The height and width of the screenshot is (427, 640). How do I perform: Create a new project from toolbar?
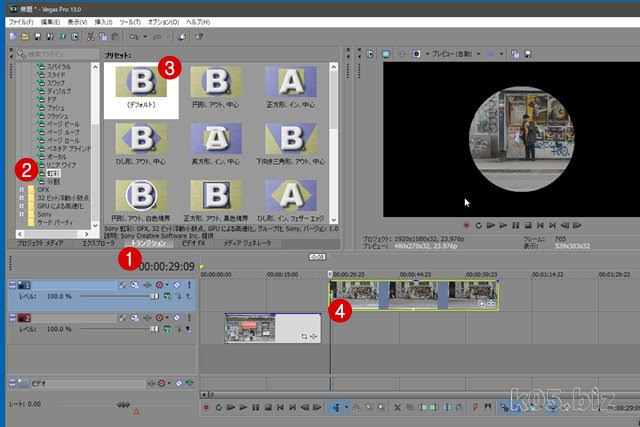tap(13, 37)
